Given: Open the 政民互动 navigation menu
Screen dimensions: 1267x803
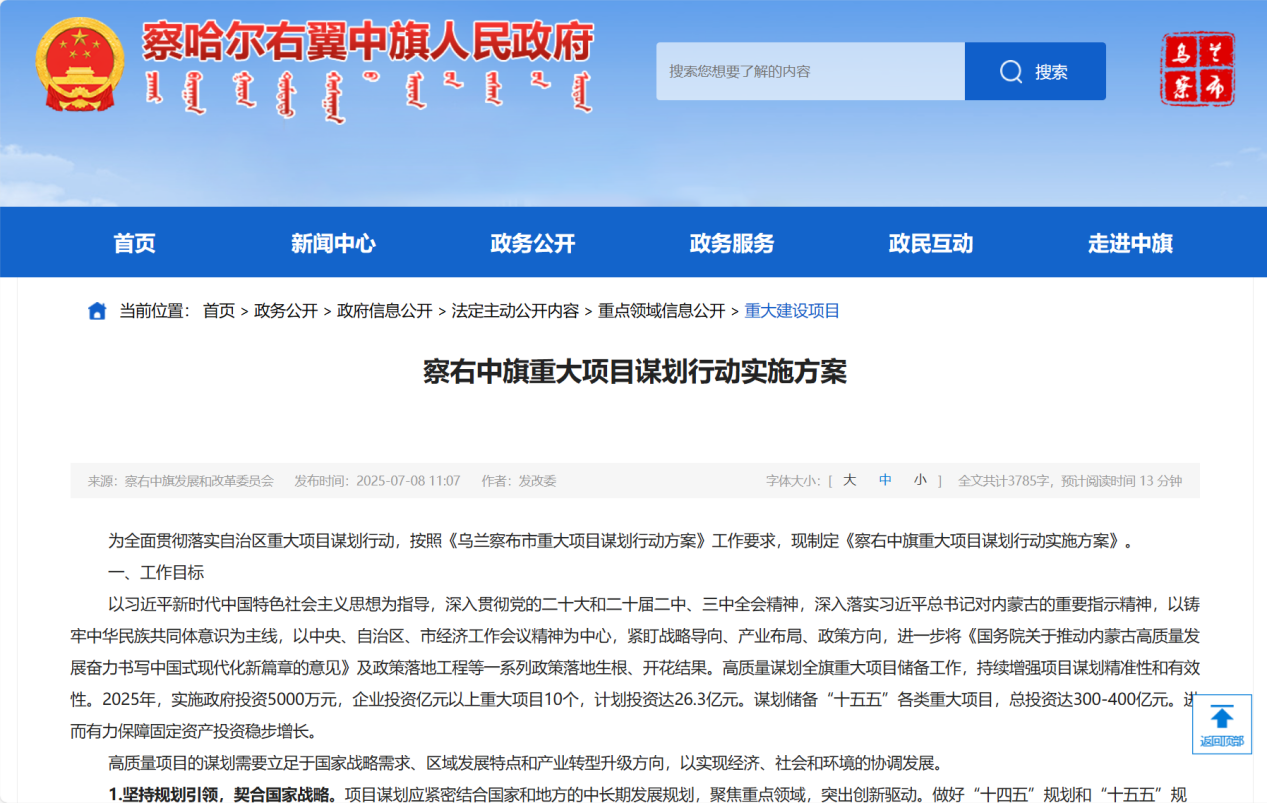Looking at the screenshot, I should [930, 242].
